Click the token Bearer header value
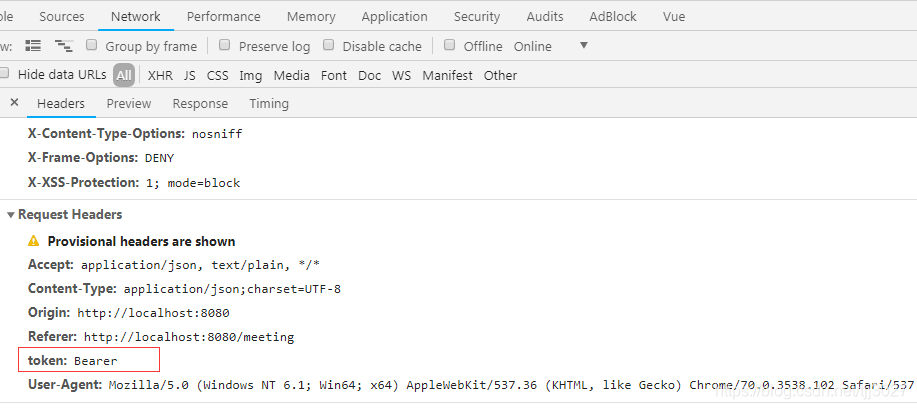The width and height of the screenshot is (917, 409). 95,360
